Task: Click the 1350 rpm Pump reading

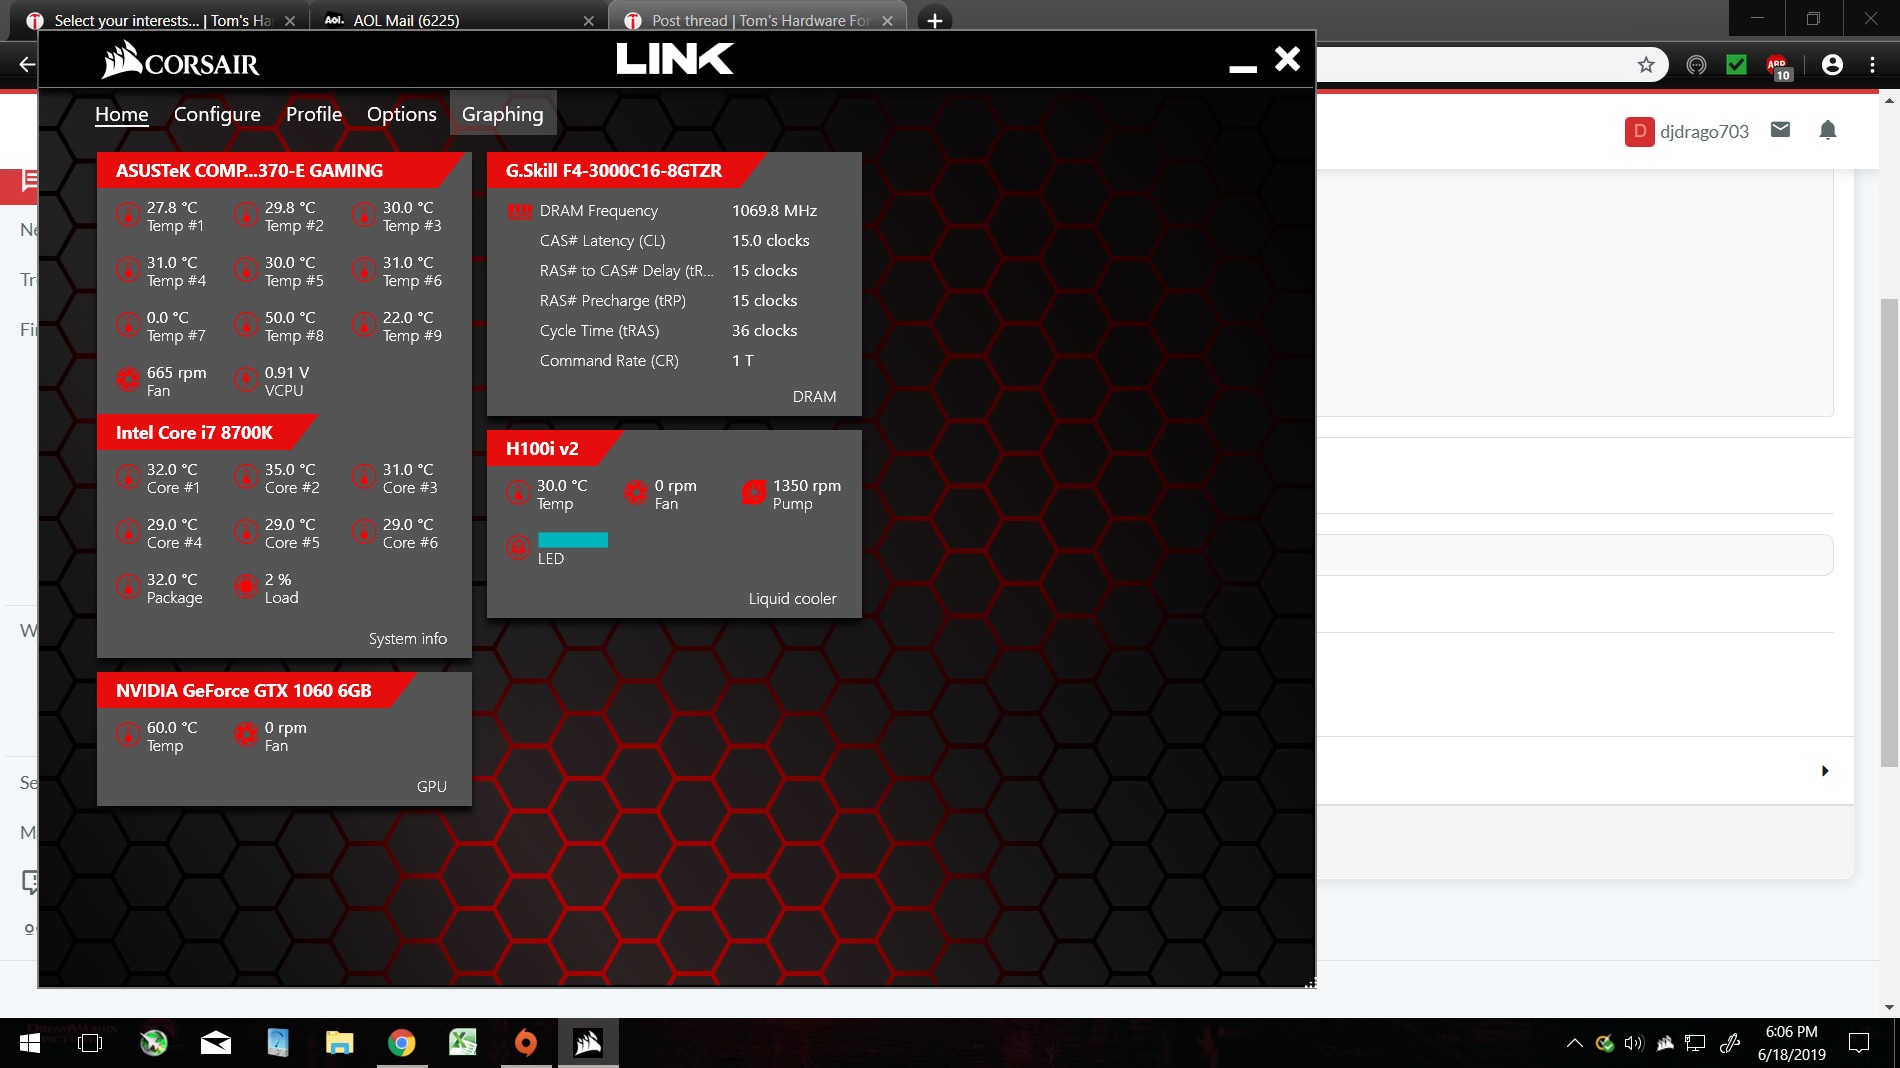Action: pos(807,486)
